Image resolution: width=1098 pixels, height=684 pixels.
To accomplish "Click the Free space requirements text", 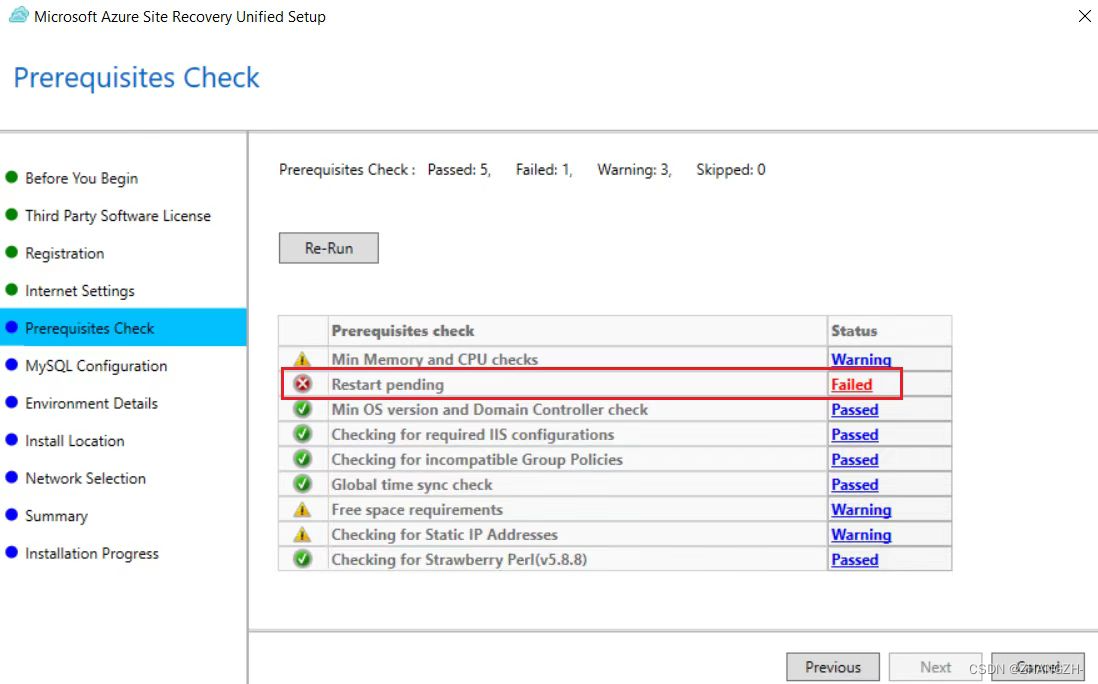I will [417, 510].
